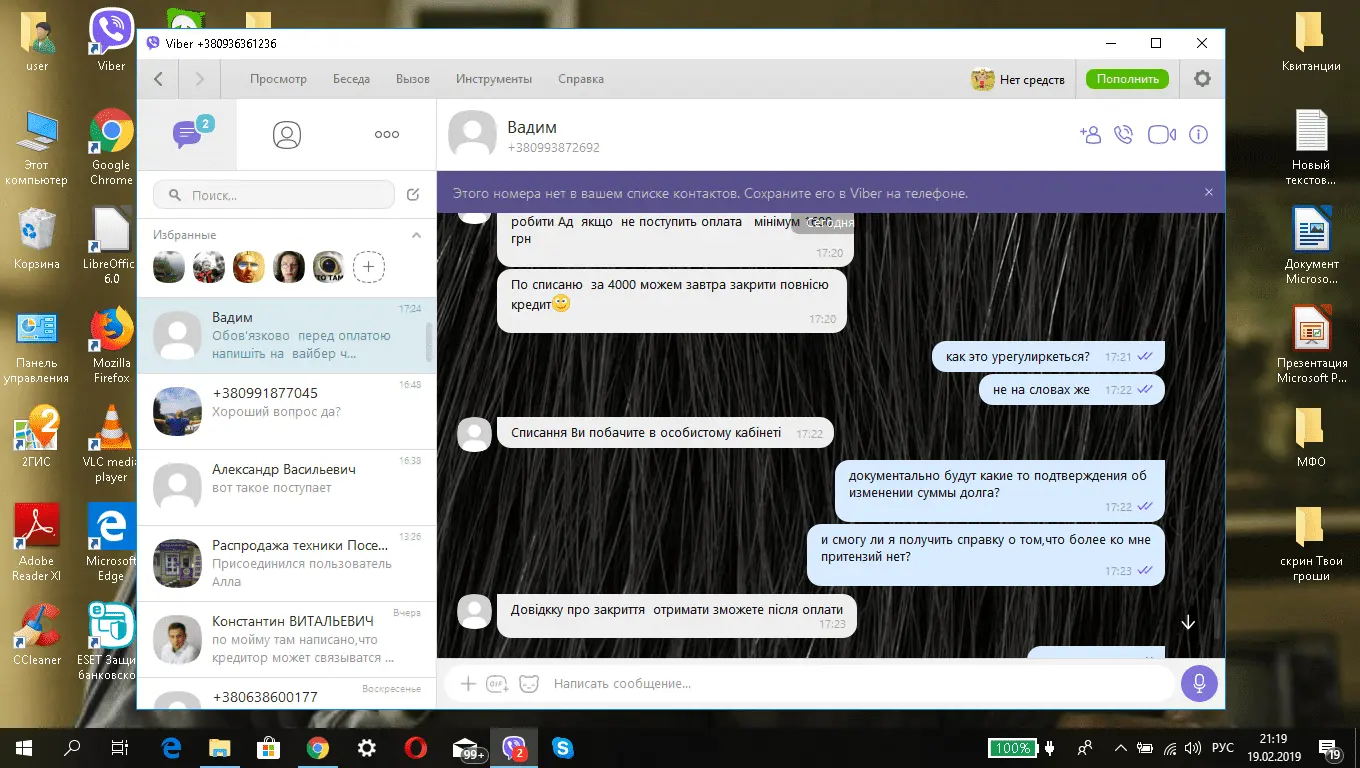Switch to the contacts tab
1360x768 pixels.
287,135
